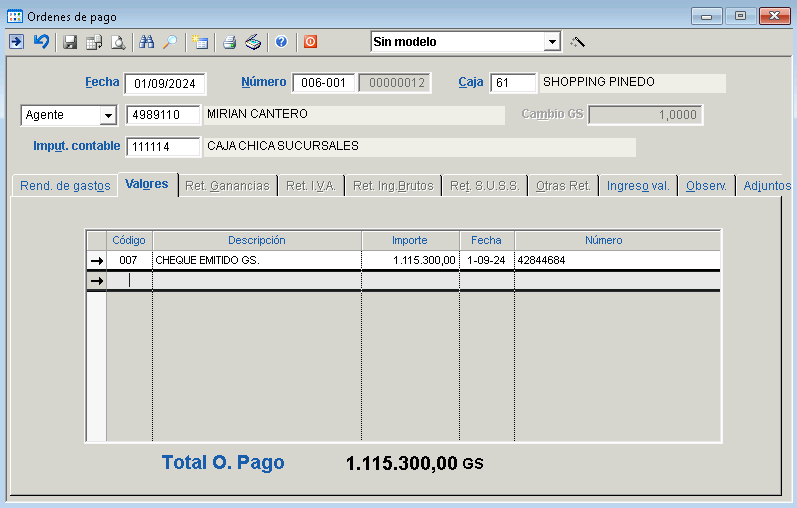Click the undo arrow icon in toolbar
Image resolution: width=797 pixels, height=508 pixels.
(x=41, y=42)
